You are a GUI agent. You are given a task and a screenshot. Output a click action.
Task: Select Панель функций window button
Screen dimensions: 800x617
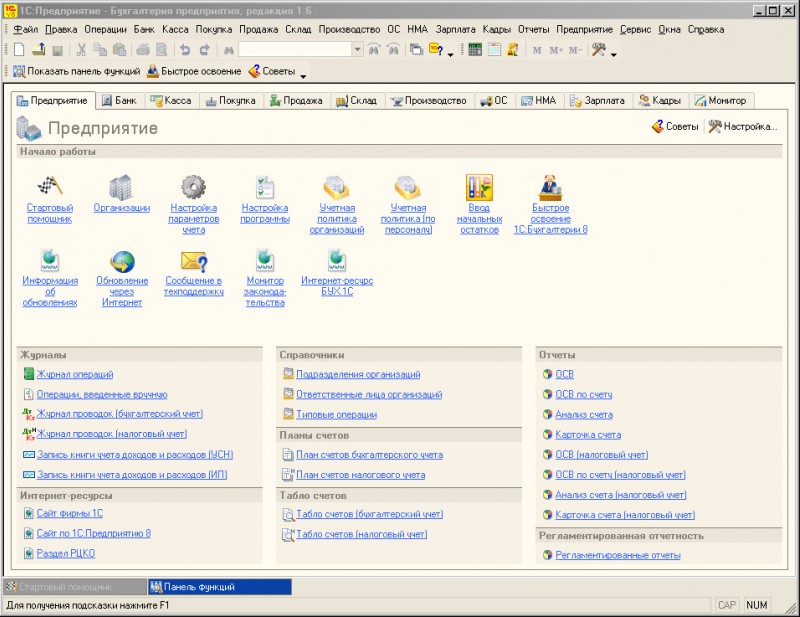[x=220, y=587]
